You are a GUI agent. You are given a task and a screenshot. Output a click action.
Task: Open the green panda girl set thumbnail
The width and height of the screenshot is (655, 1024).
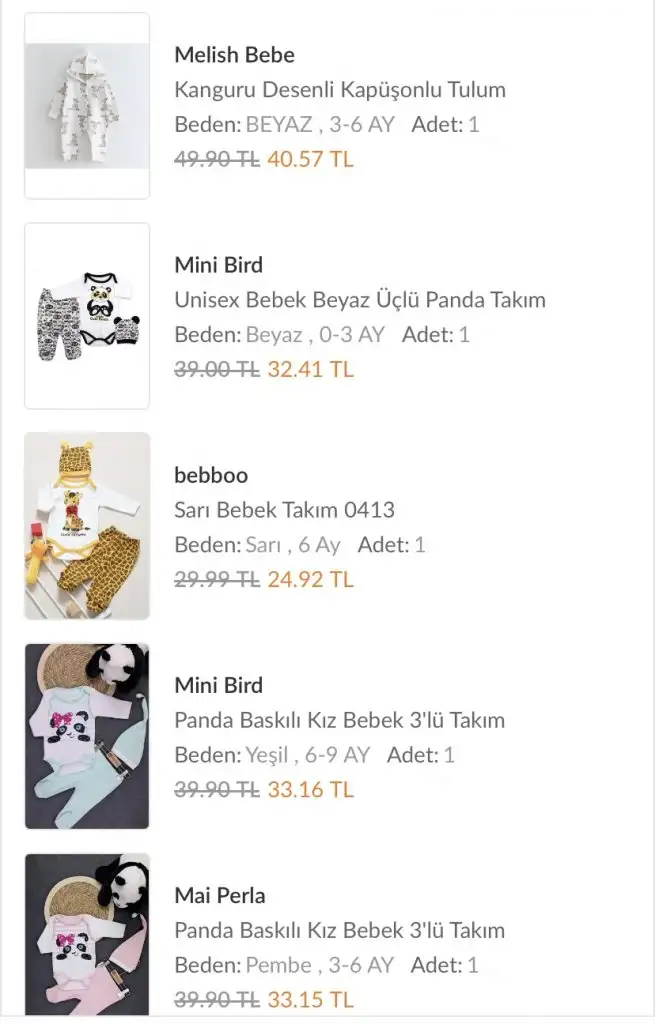pyautogui.click(x=87, y=736)
